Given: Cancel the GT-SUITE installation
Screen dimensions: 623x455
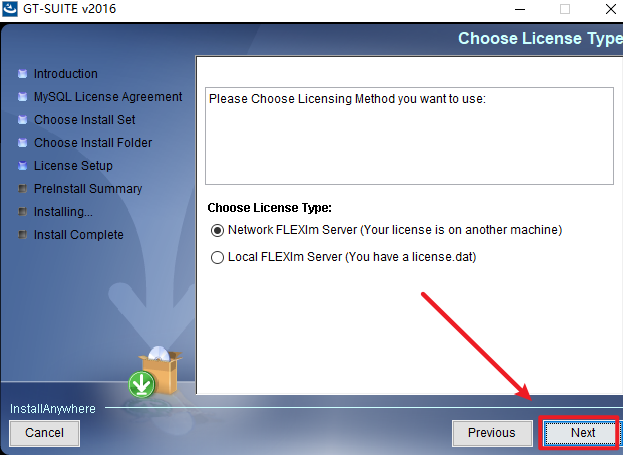Looking at the screenshot, I should (44, 433).
